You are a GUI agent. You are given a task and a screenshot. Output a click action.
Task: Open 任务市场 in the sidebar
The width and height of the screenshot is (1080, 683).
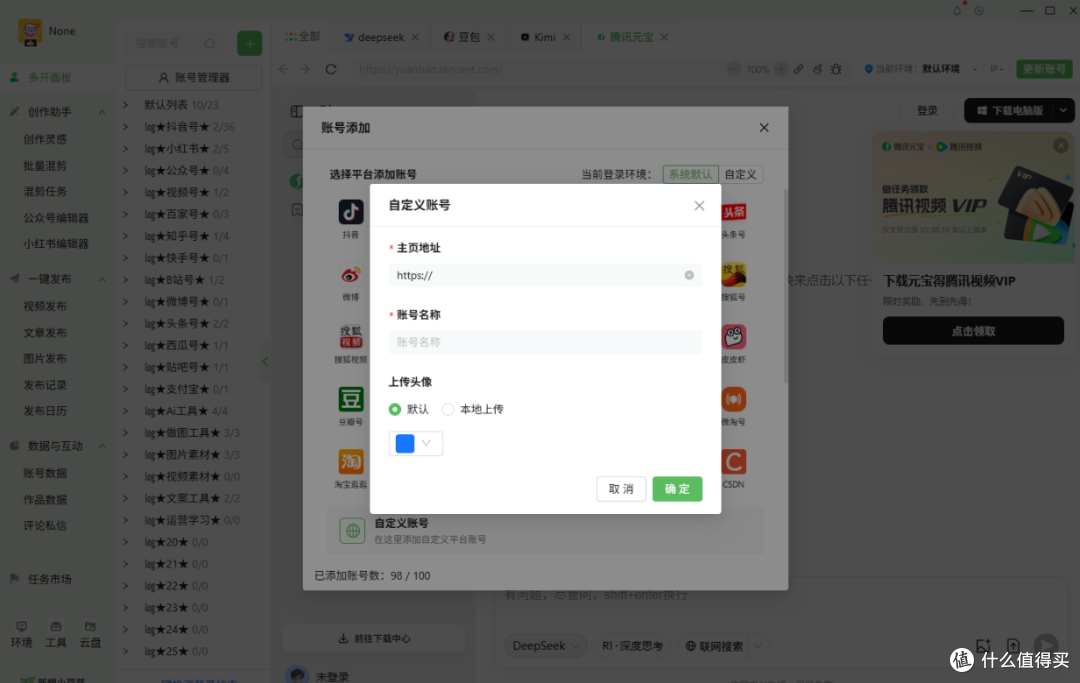tap(50, 579)
